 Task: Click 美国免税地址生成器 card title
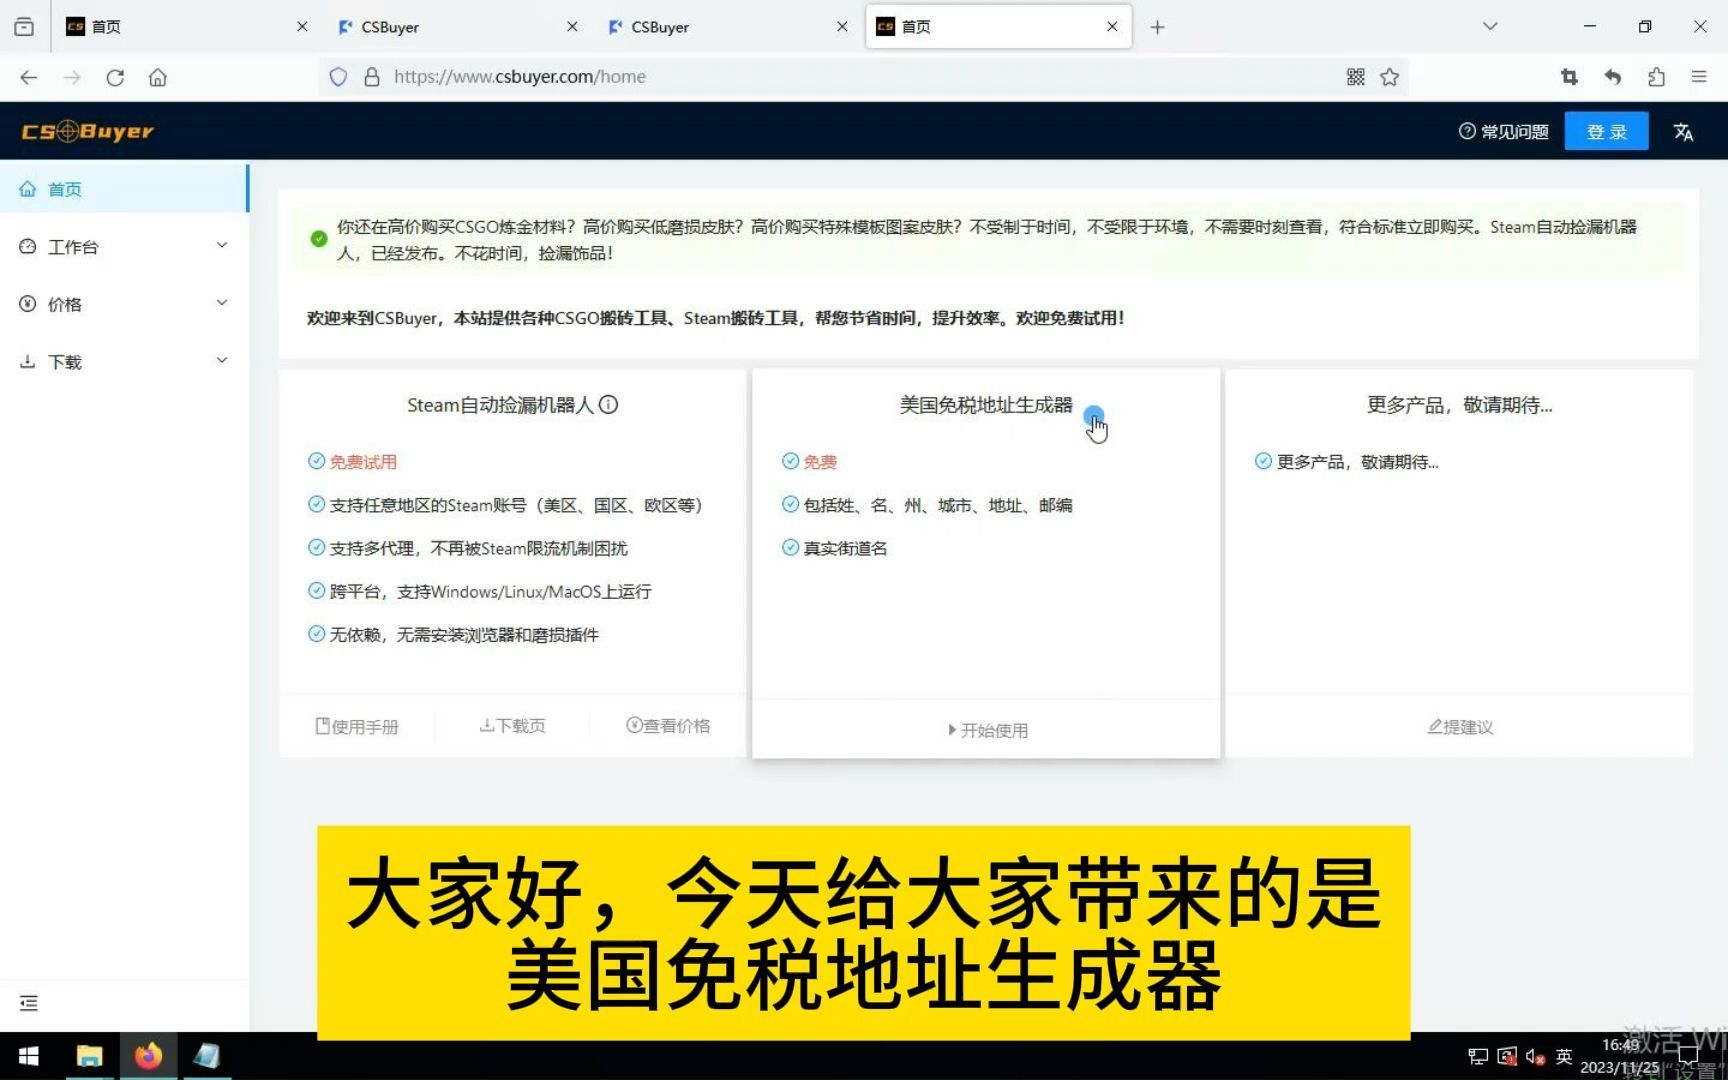985,405
